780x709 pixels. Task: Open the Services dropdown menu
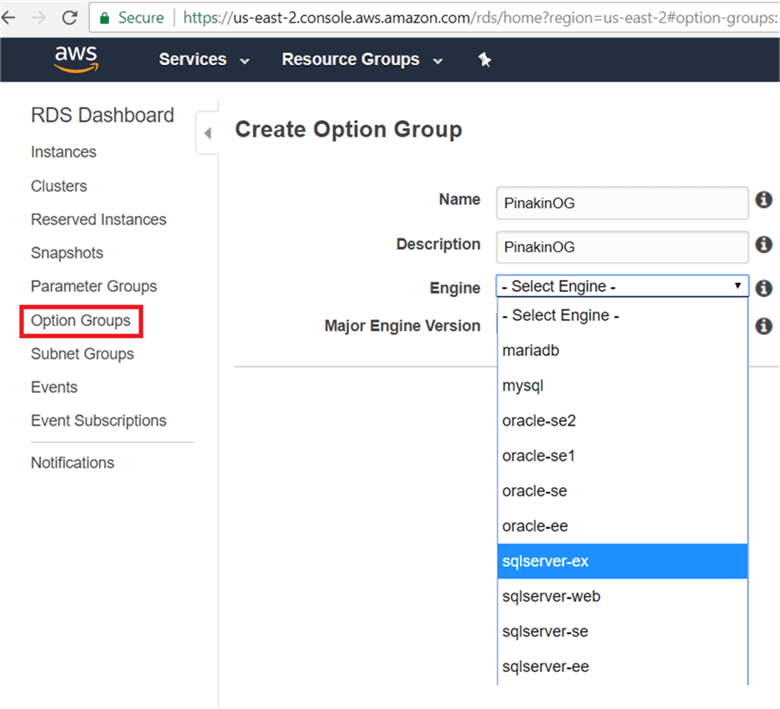click(204, 60)
